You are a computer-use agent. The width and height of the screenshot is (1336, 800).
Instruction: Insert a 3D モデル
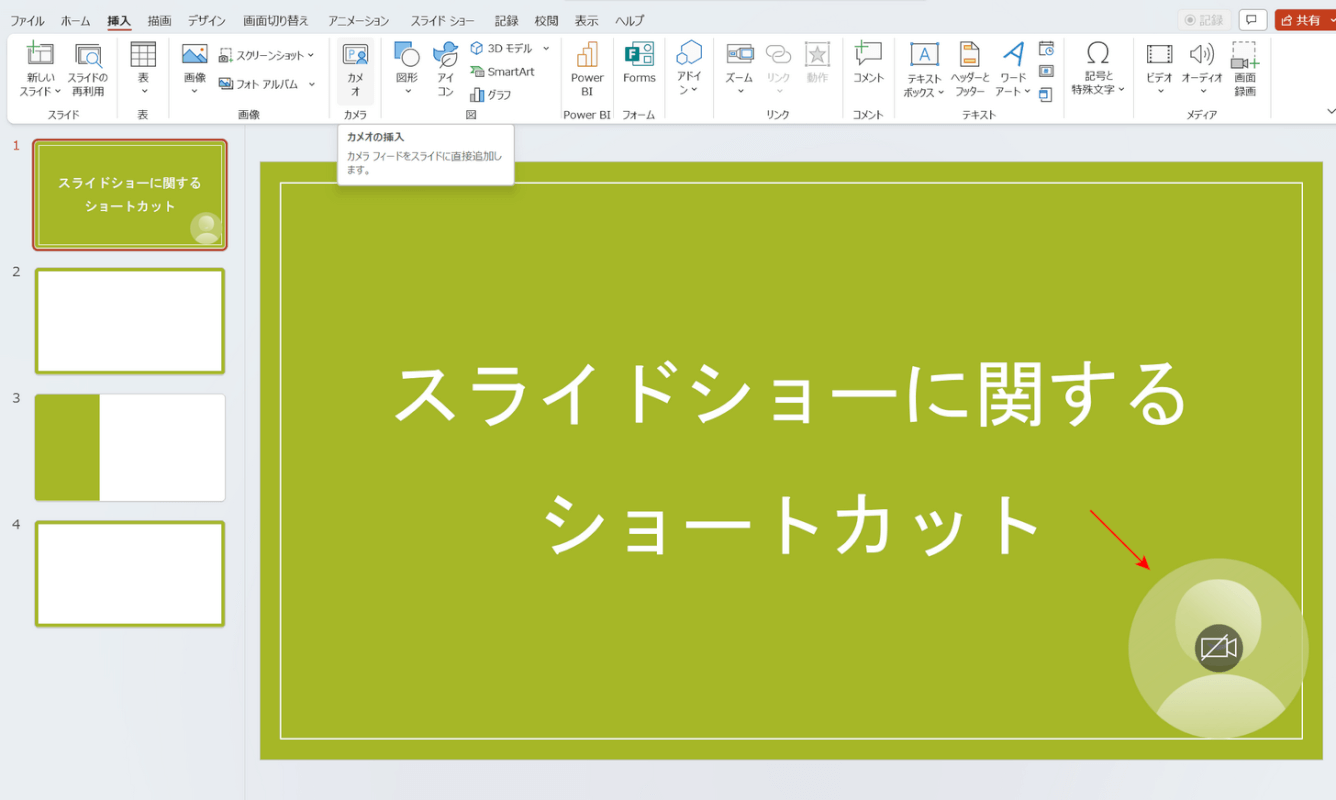coord(502,48)
